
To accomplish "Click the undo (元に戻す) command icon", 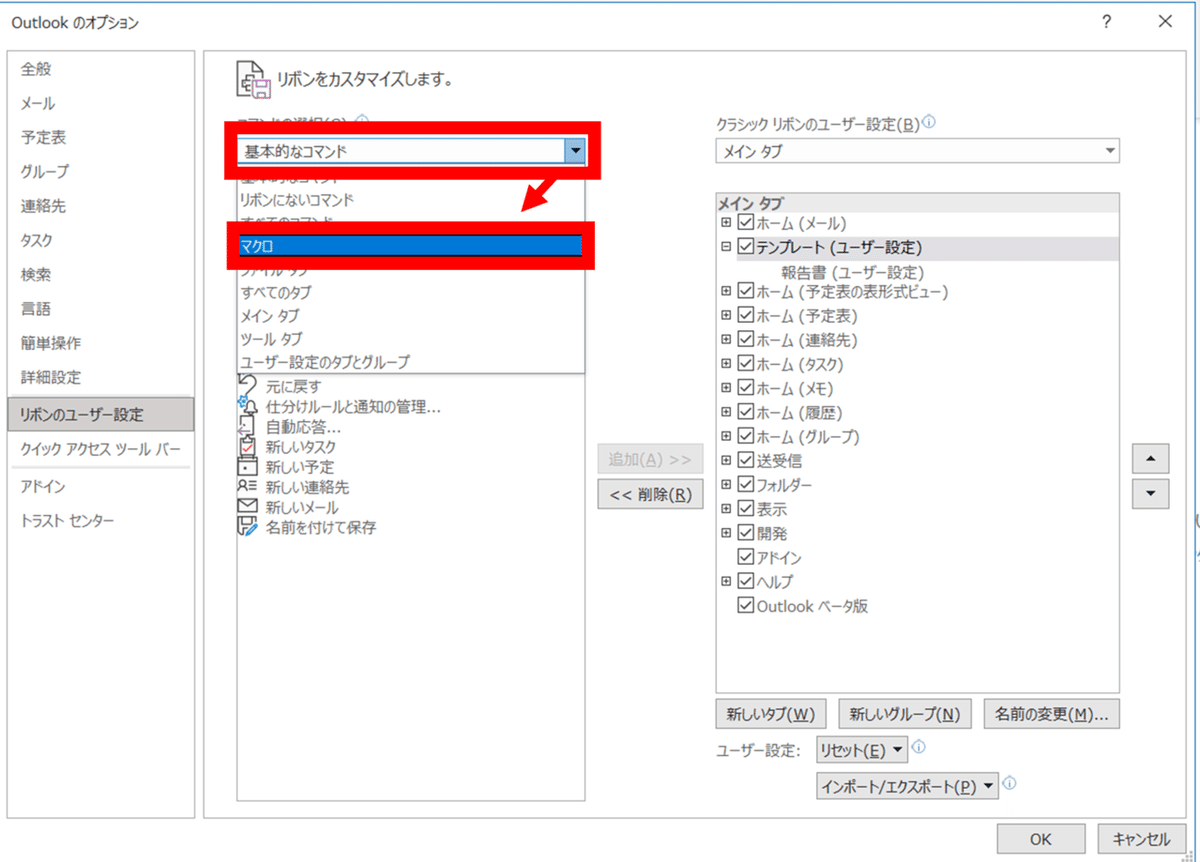I will [x=247, y=385].
